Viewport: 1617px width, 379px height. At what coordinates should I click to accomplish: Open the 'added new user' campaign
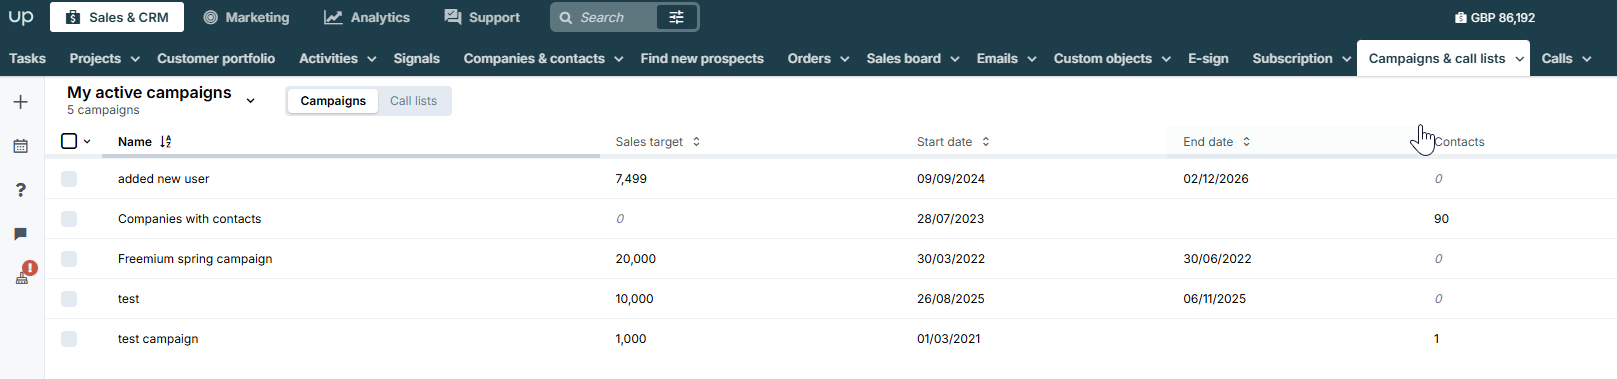pos(164,179)
